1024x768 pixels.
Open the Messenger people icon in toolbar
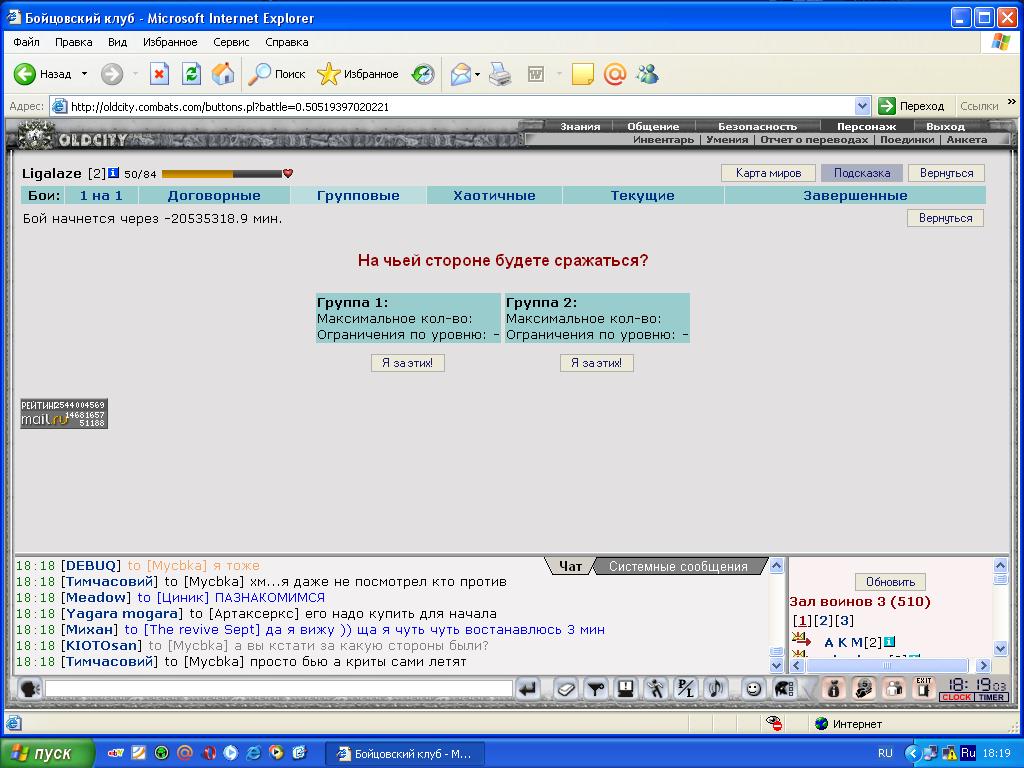tap(648, 74)
